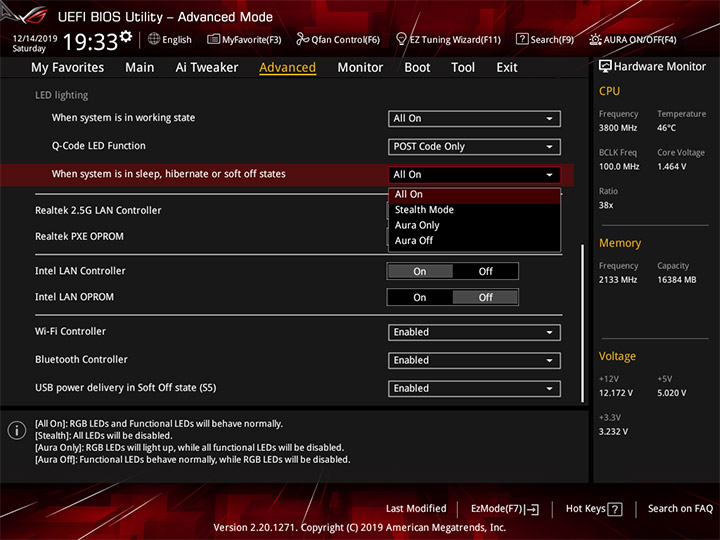Click the info circle icon
This screenshot has height=540, width=720.
coord(17,430)
